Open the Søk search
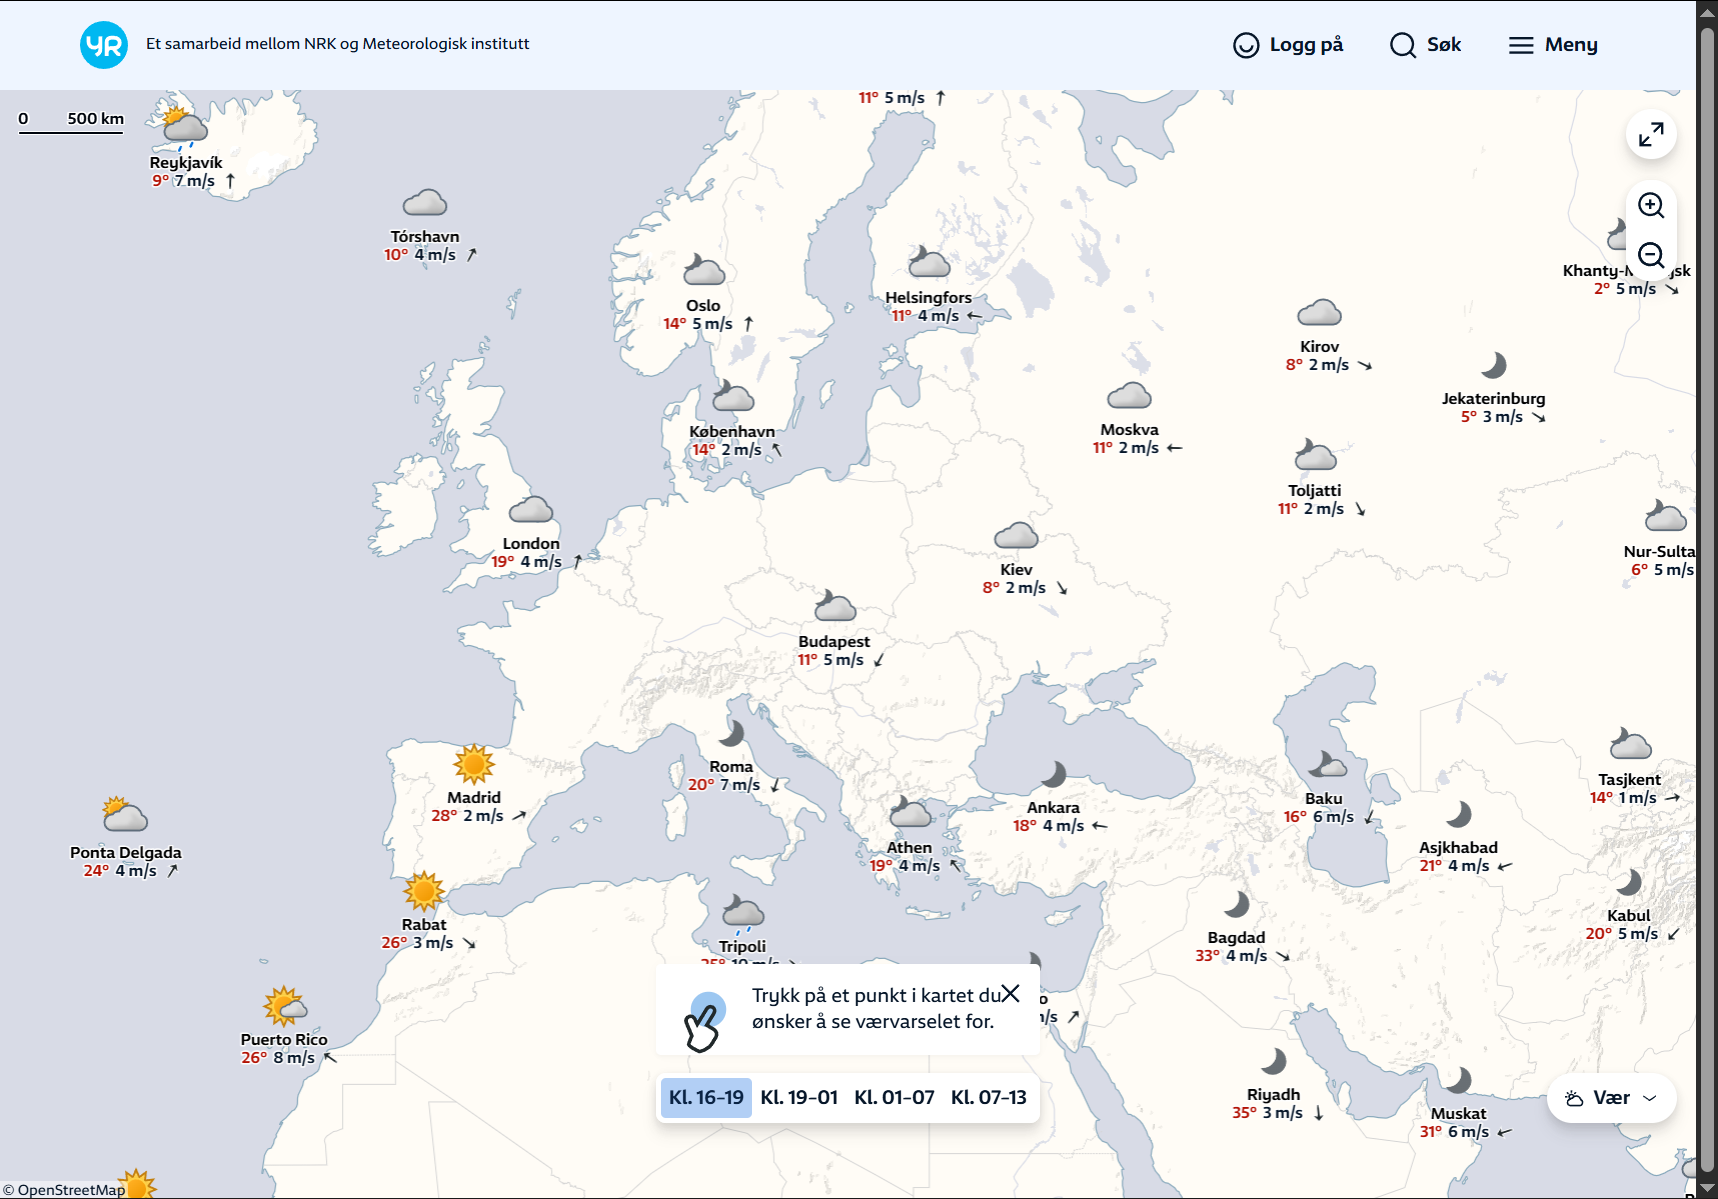 [x=1425, y=45]
